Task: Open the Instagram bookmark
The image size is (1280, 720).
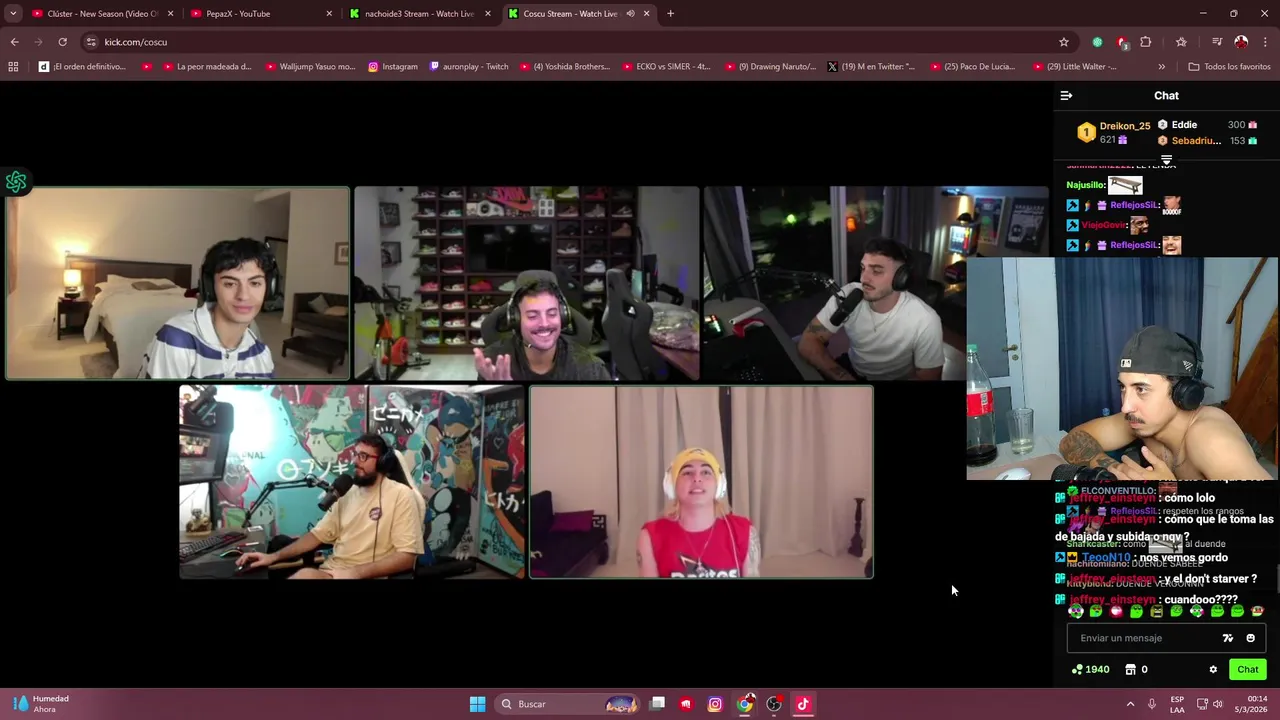Action: coord(393,67)
